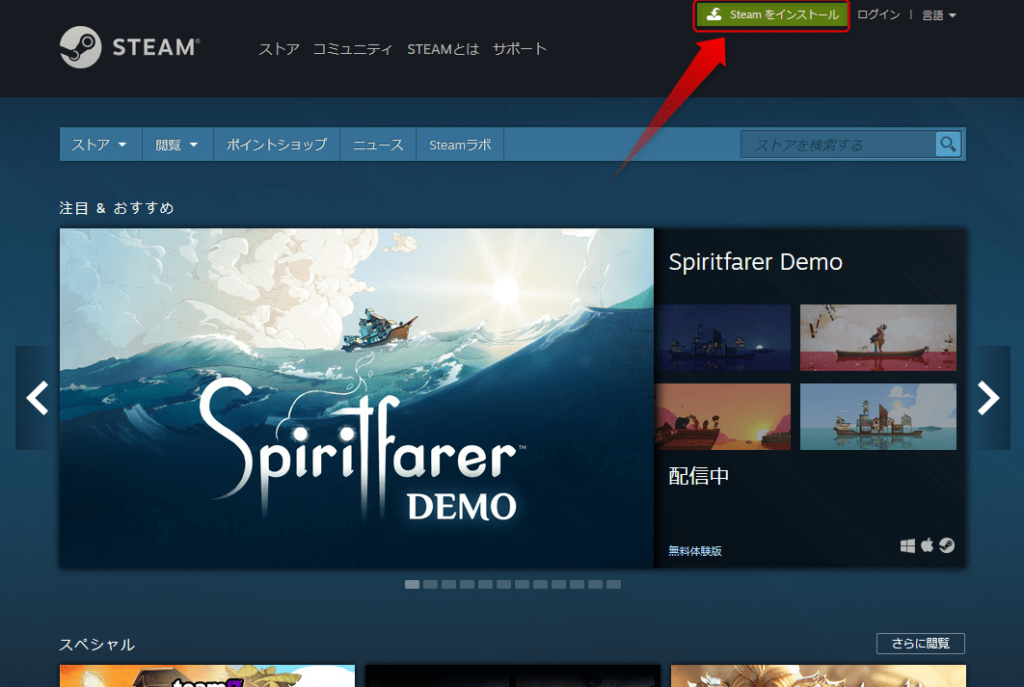Click the Windows platform icon
This screenshot has width=1024, height=687.
click(x=907, y=545)
